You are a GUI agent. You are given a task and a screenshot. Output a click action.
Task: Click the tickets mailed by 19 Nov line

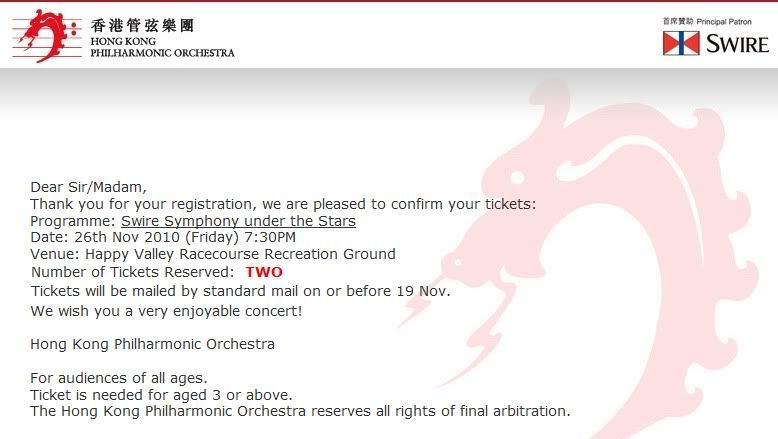point(241,291)
